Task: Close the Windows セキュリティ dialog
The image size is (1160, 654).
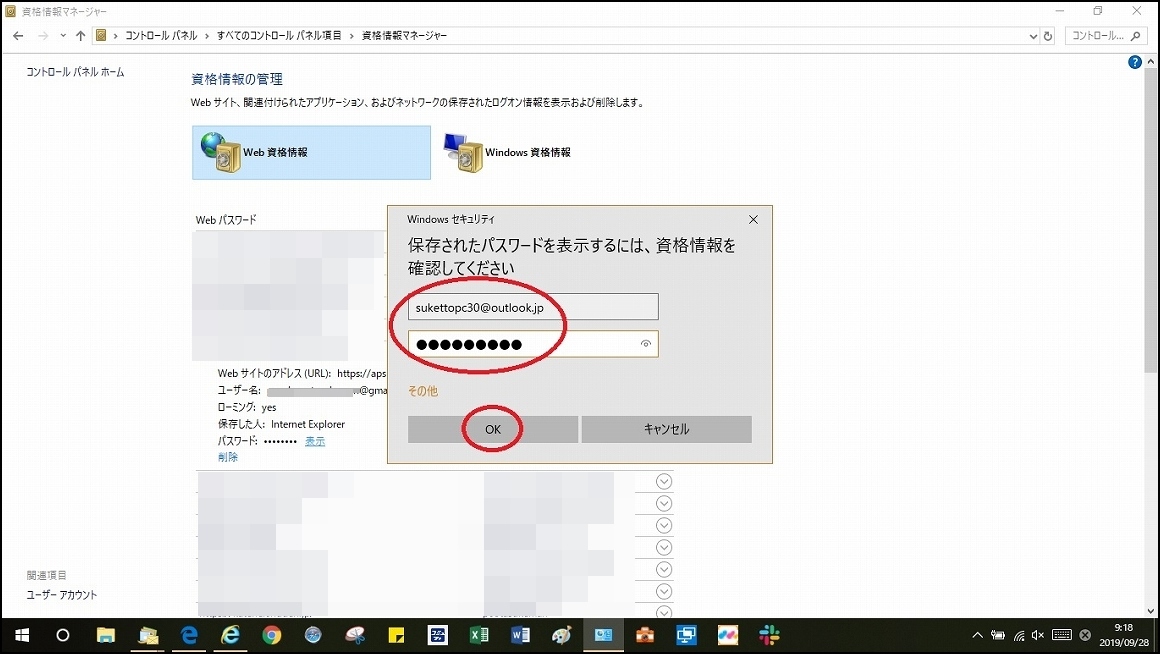Action: (x=753, y=220)
